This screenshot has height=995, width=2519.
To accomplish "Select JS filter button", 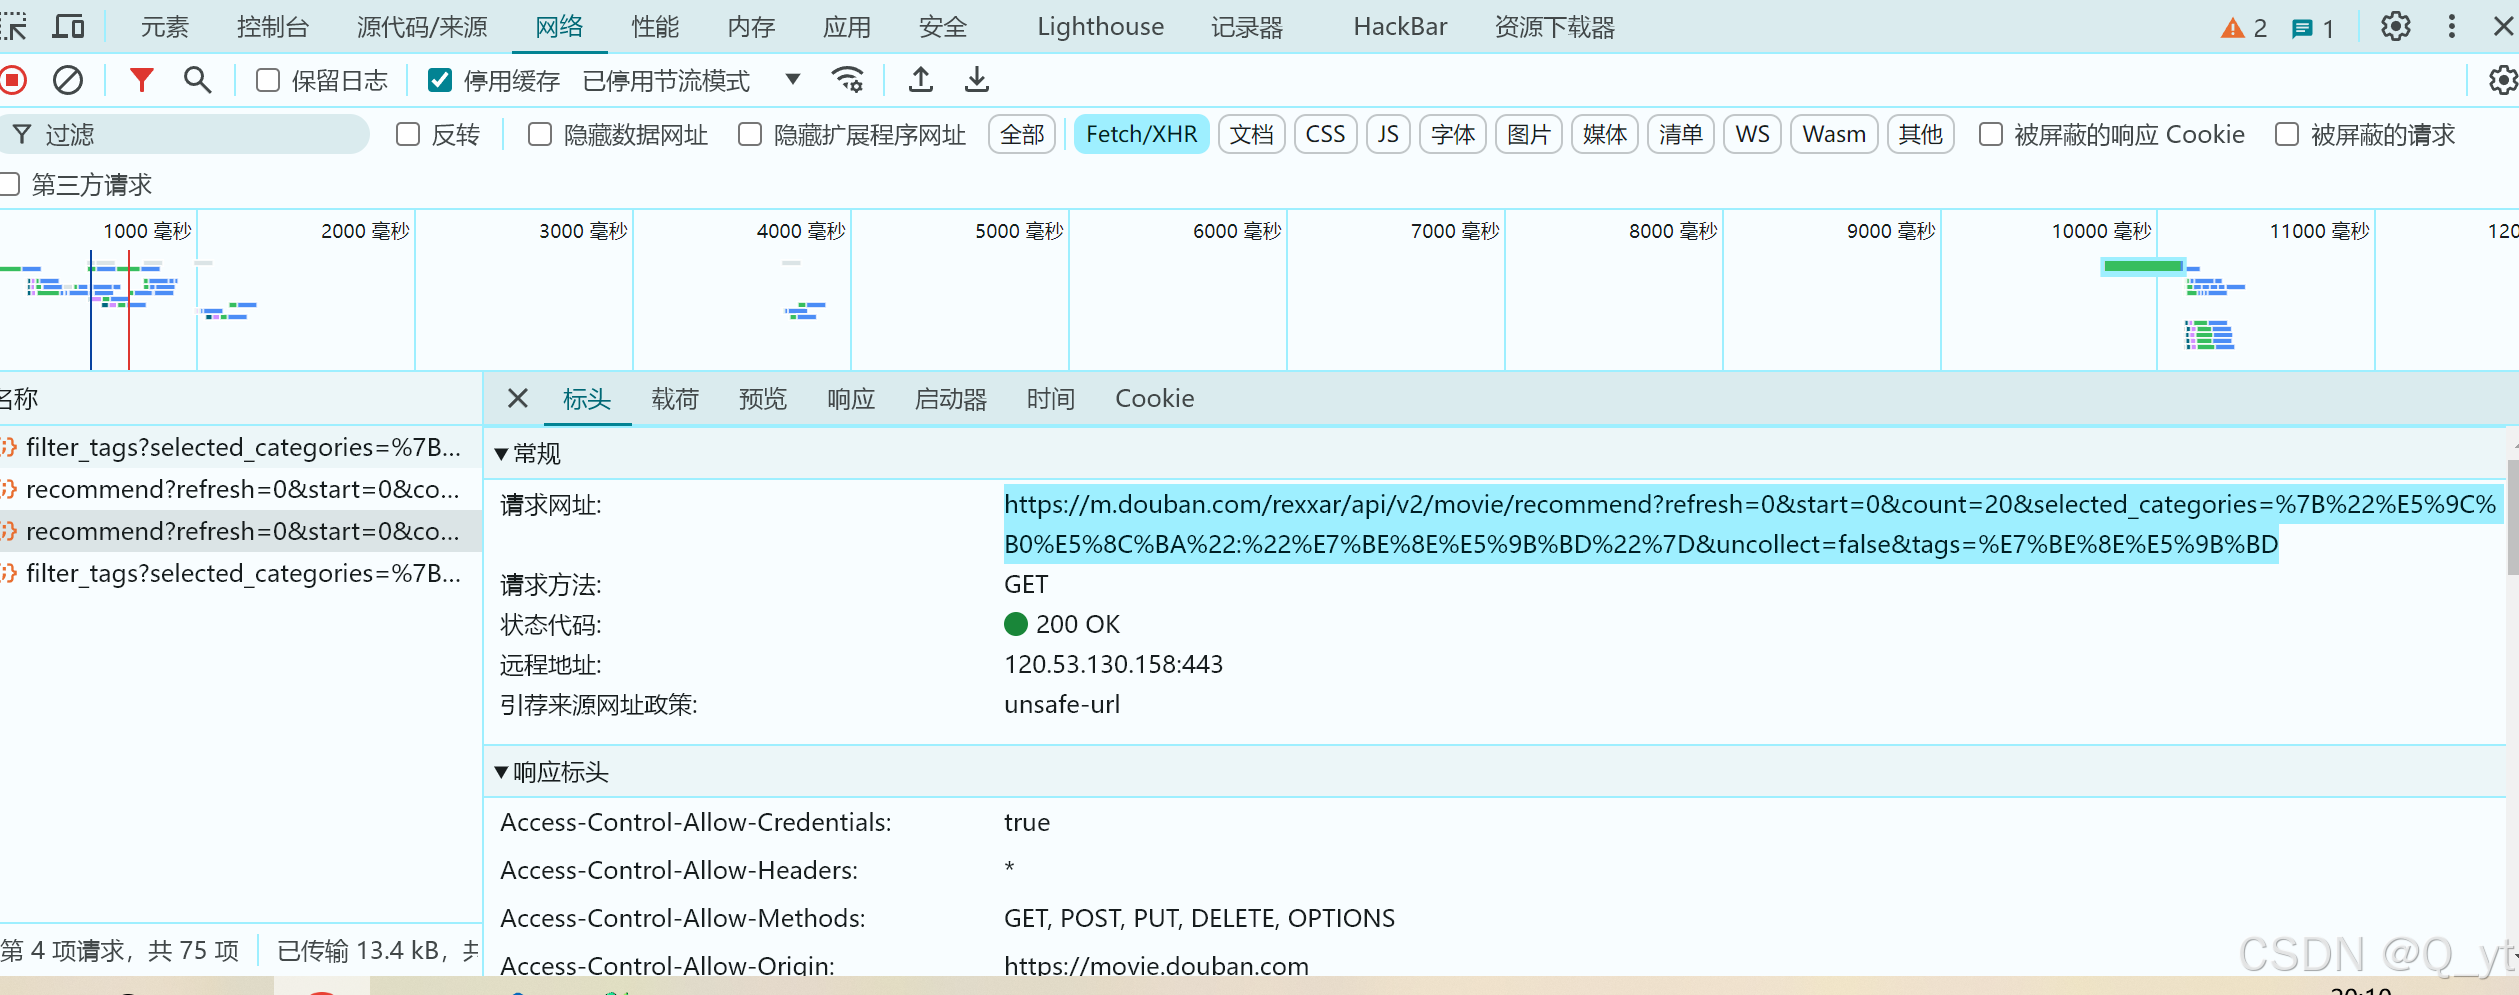I will (x=1388, y=134).
